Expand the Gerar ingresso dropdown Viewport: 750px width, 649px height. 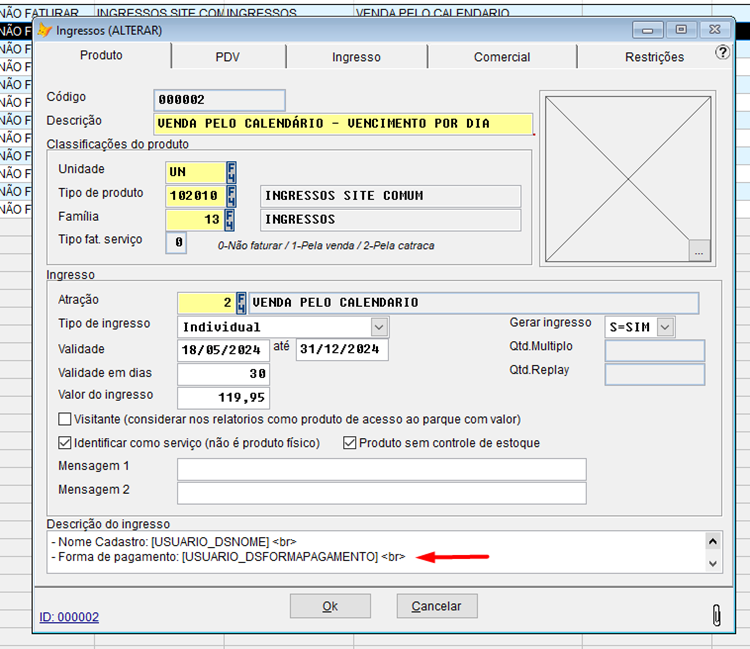click(665, 327)
